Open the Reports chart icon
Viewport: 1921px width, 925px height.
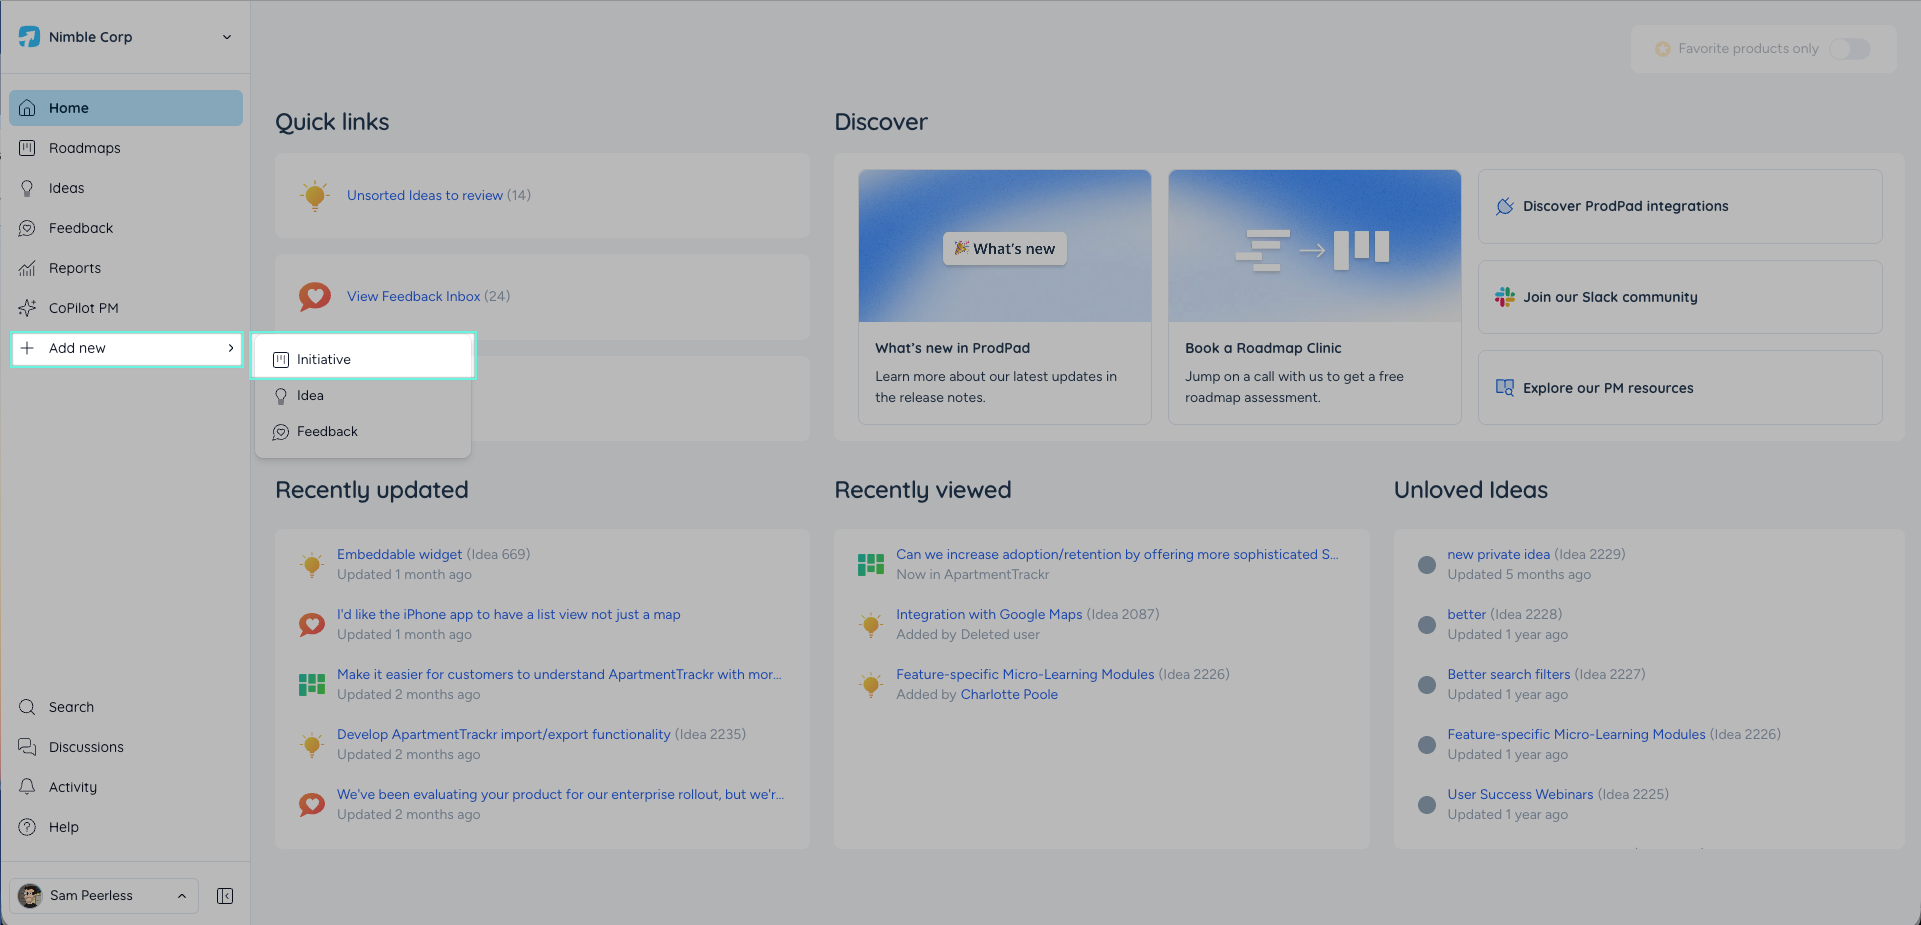tap(28, 268)
